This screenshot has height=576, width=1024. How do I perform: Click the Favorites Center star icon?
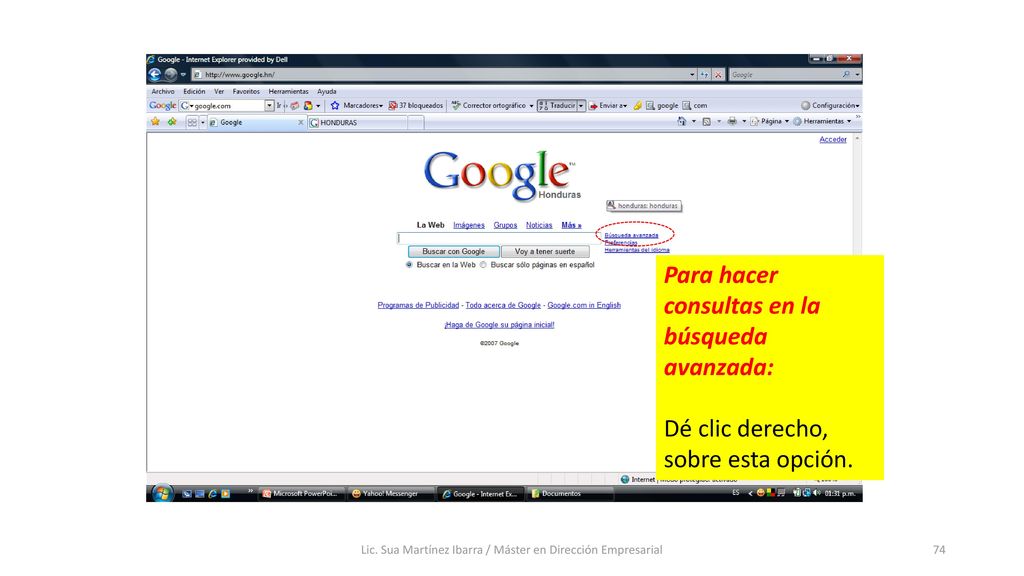point(155,121)
